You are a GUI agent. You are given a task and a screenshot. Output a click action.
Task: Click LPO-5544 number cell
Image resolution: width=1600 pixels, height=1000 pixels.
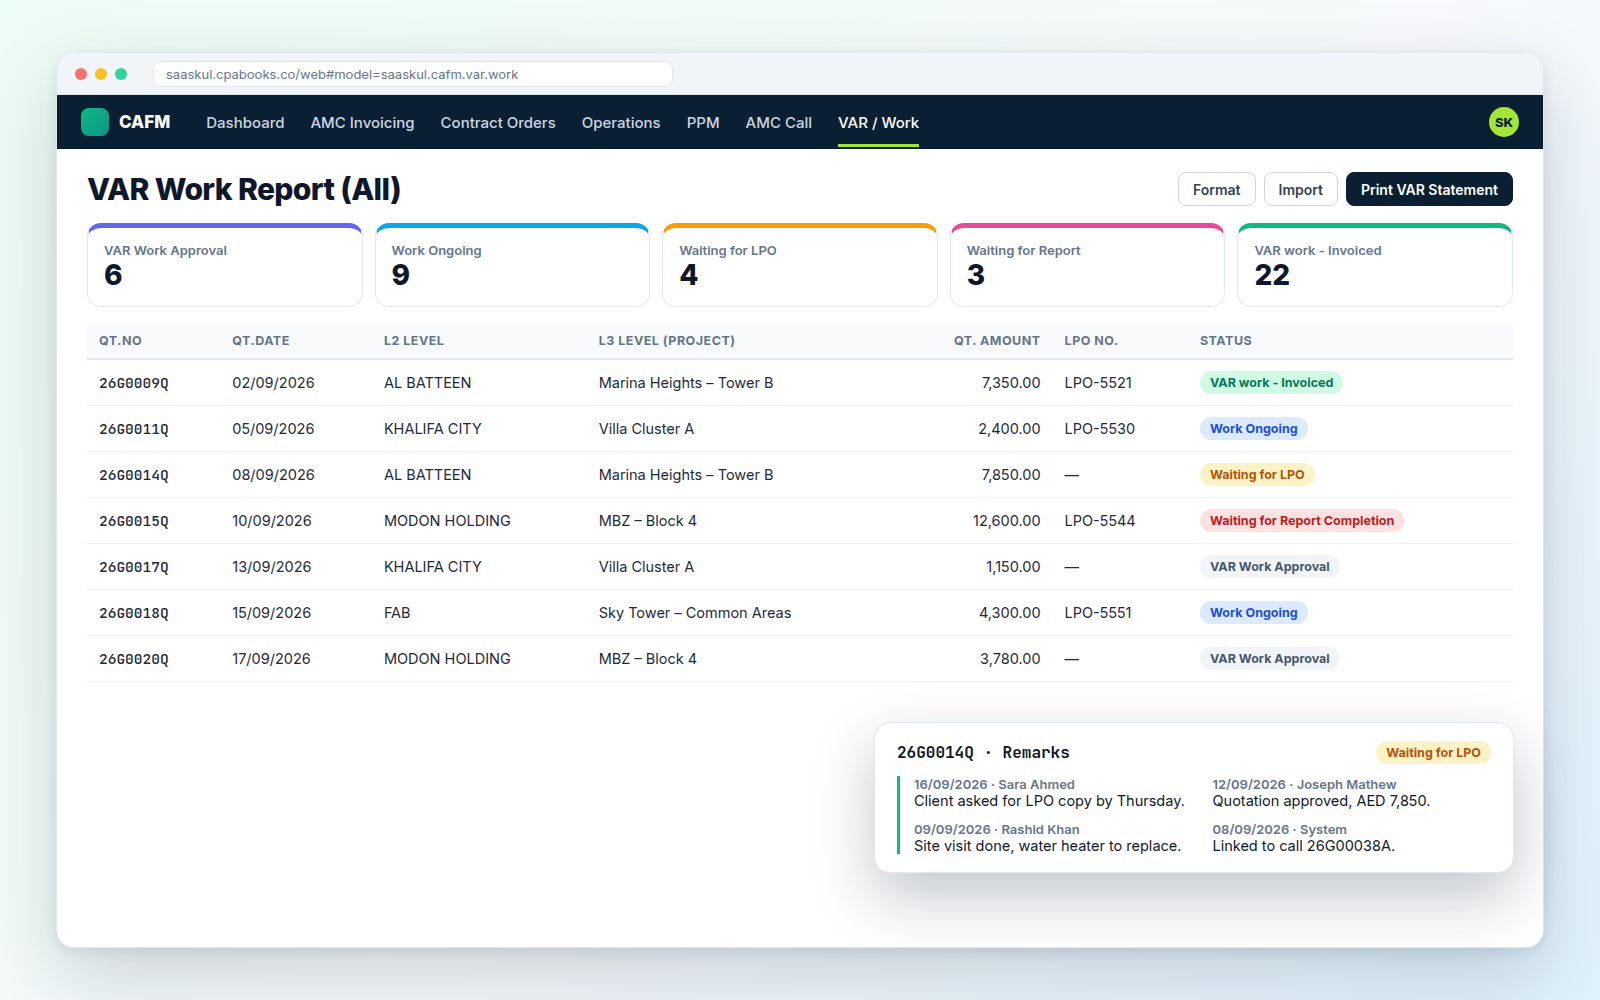pyautogui.click(x=1099, y=521)
